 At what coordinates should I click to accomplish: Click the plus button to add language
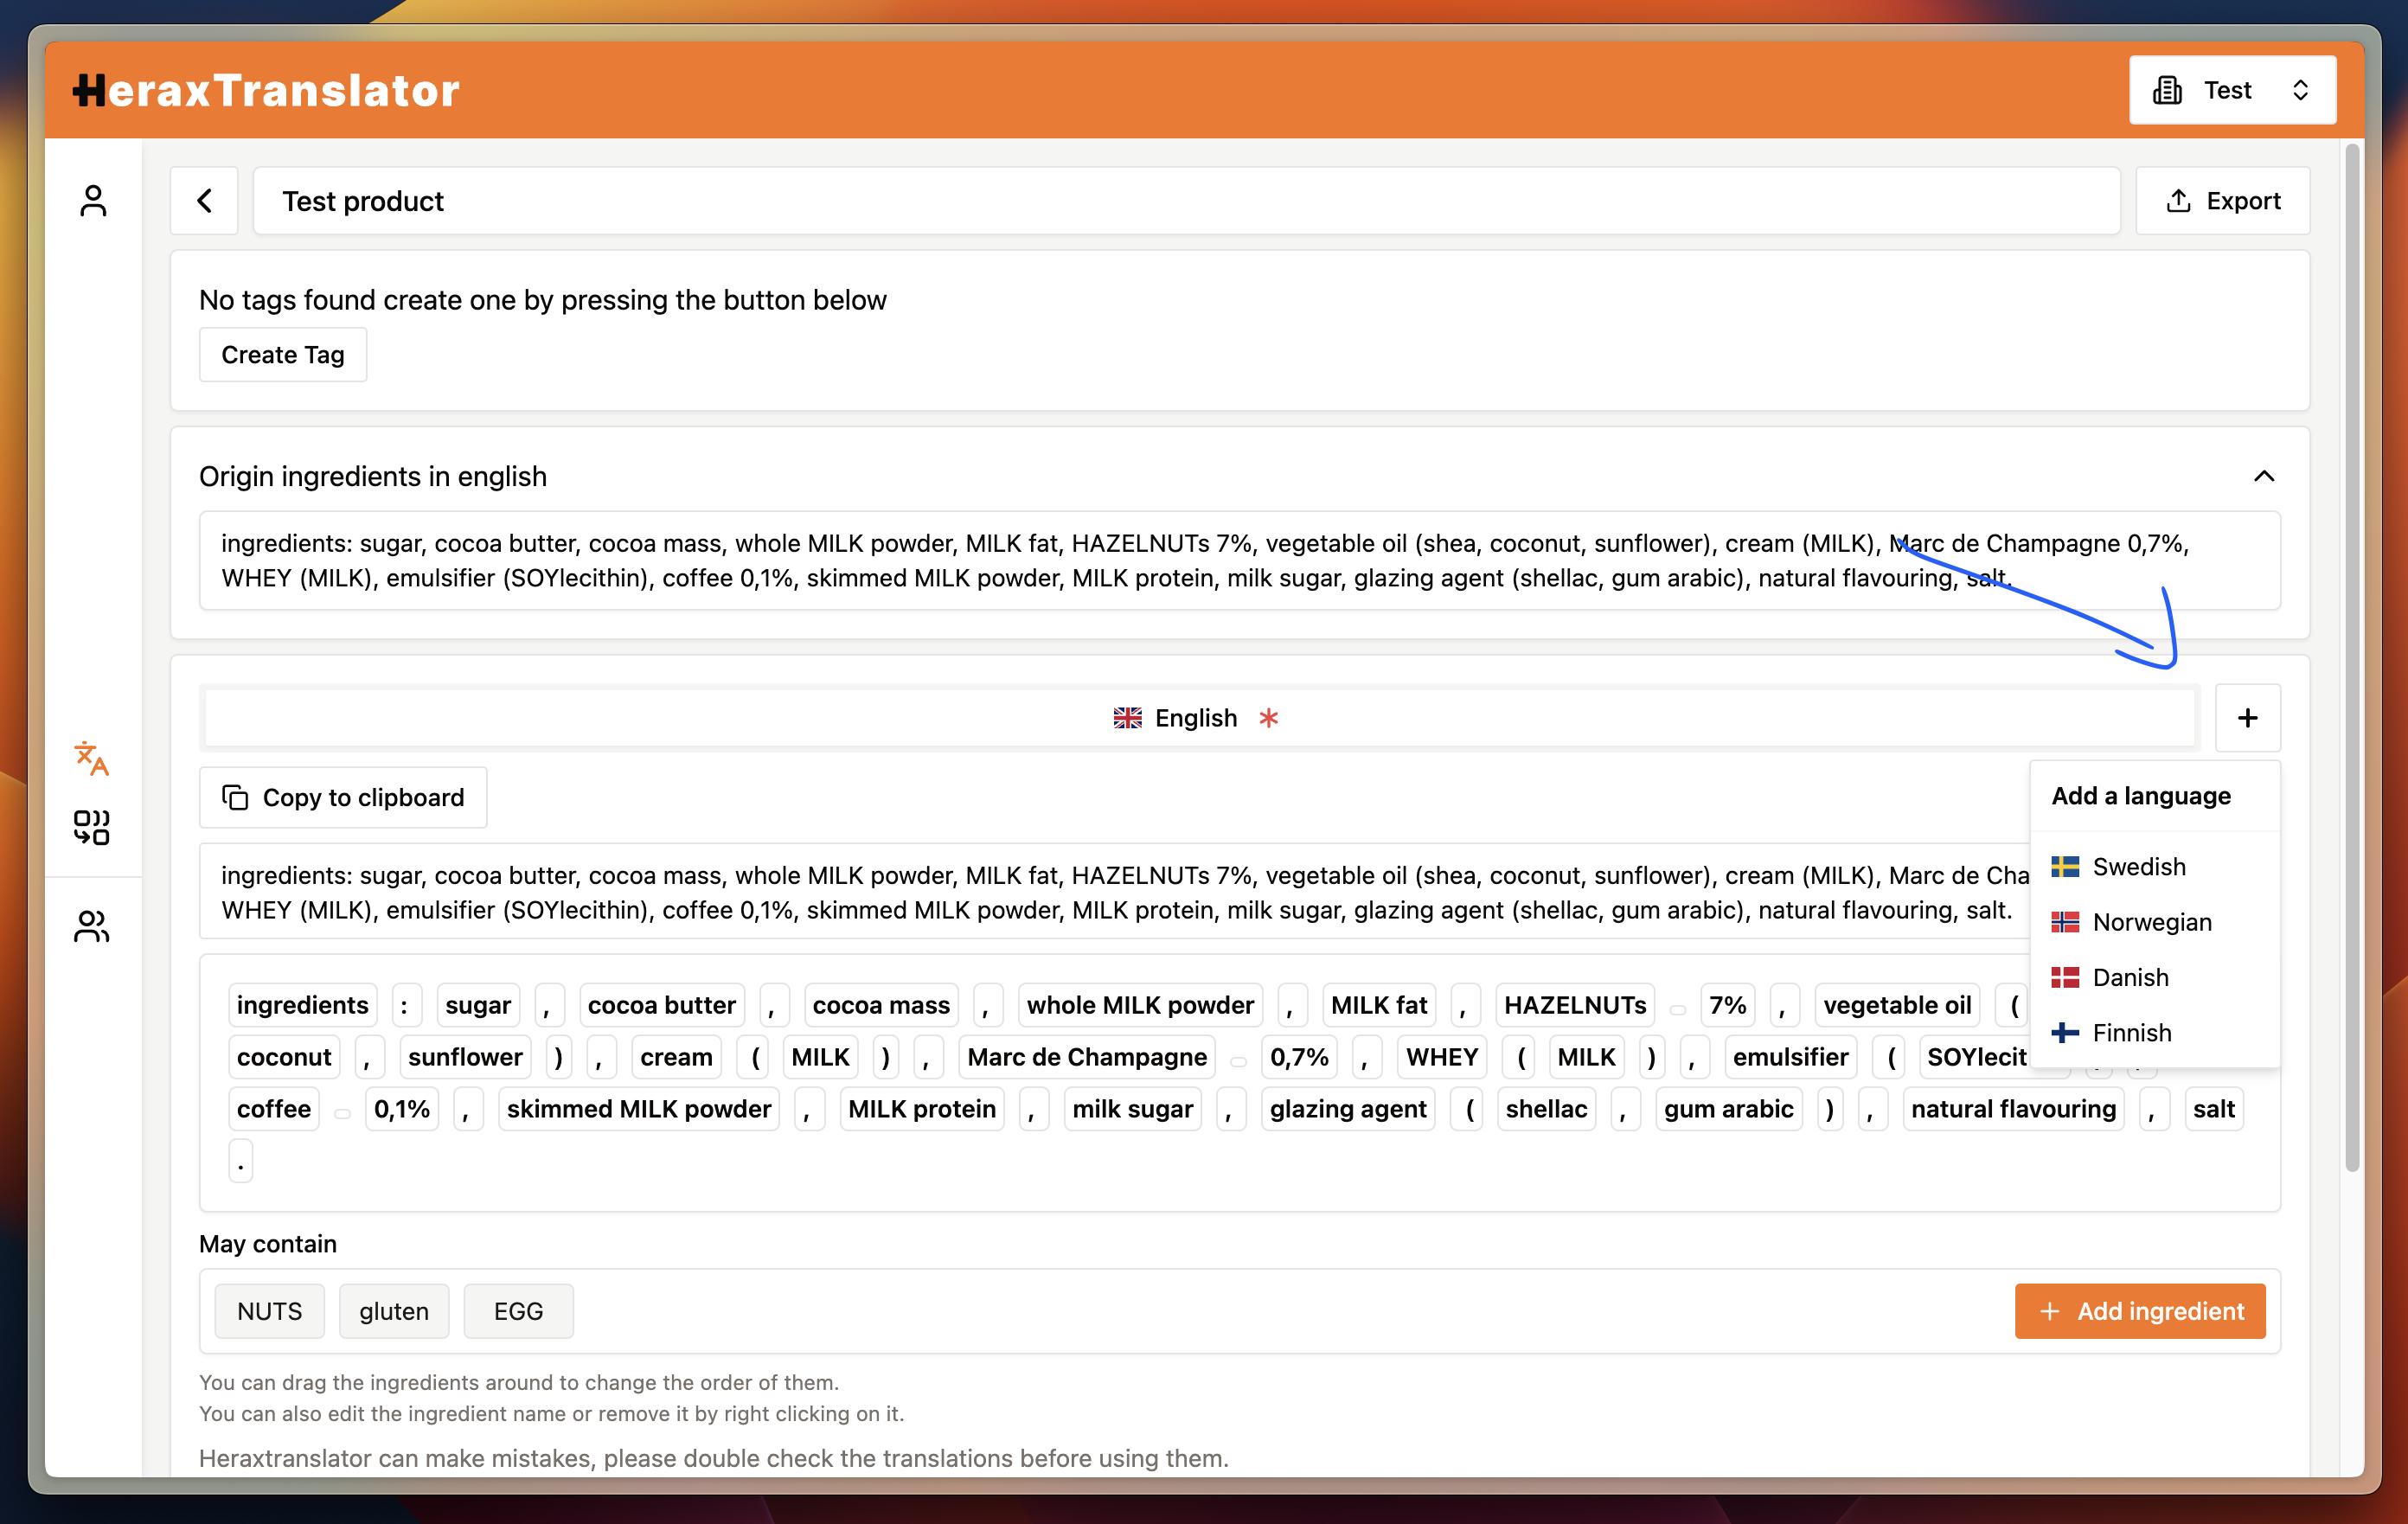pos(2248,716)
